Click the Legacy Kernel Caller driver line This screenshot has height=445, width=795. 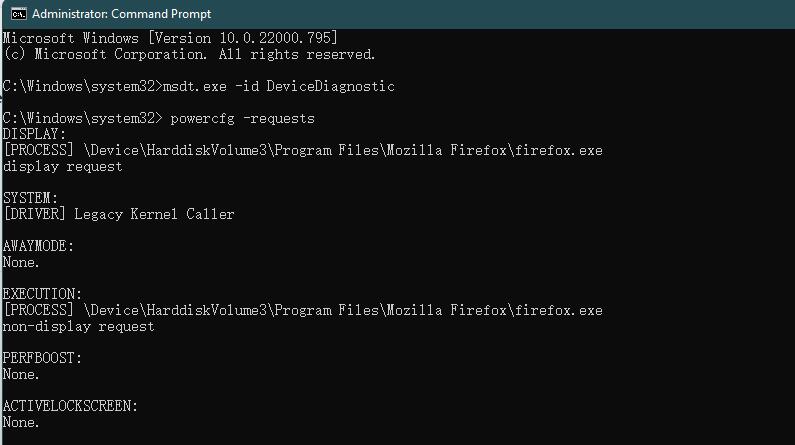pos(154,214)
